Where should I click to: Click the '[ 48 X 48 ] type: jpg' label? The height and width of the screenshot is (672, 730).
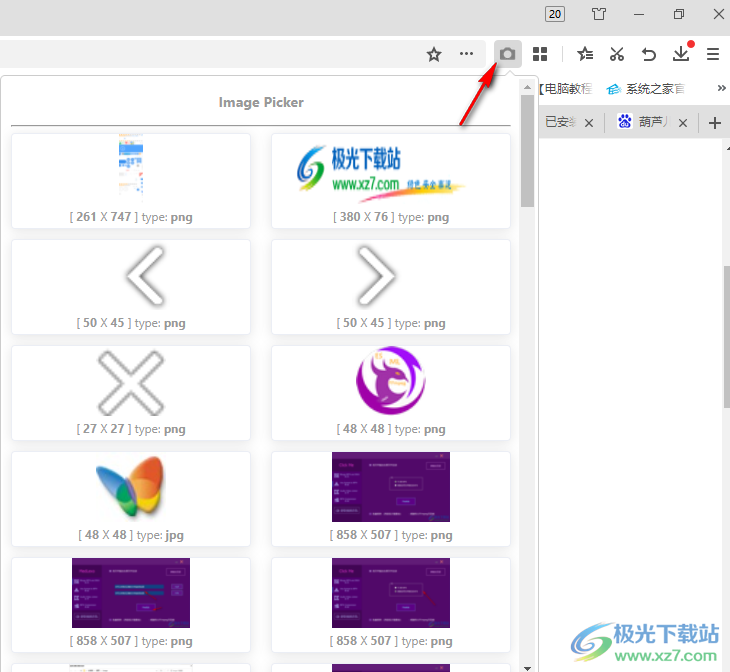click(131, 535)
